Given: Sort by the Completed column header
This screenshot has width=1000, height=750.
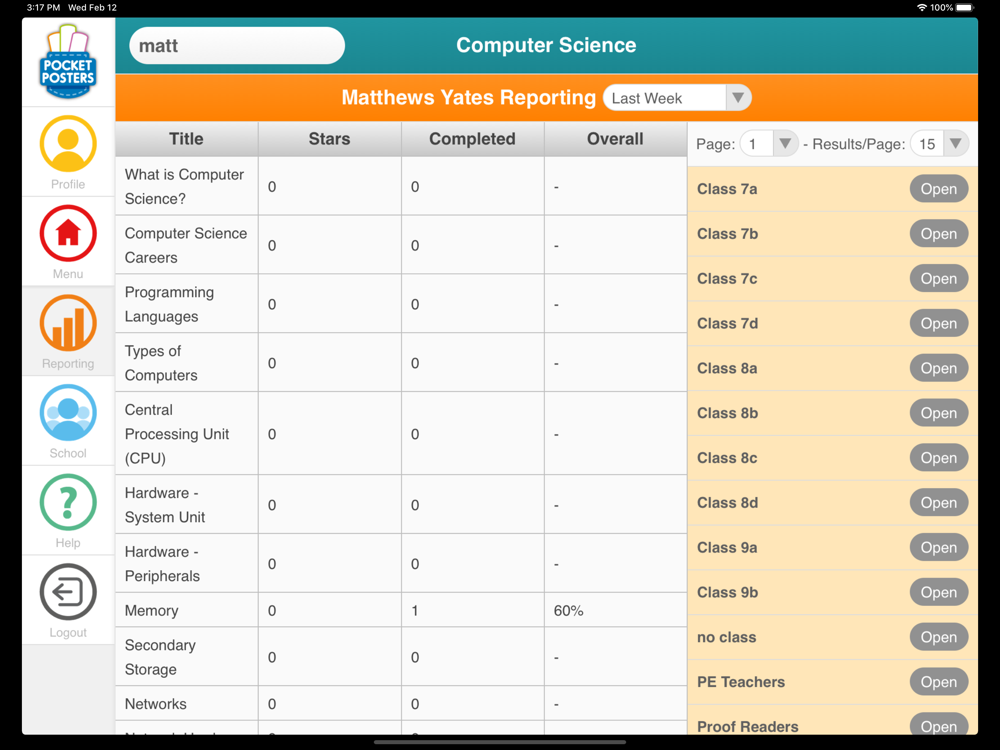Looking at the screenshot, I should [472, 139].
